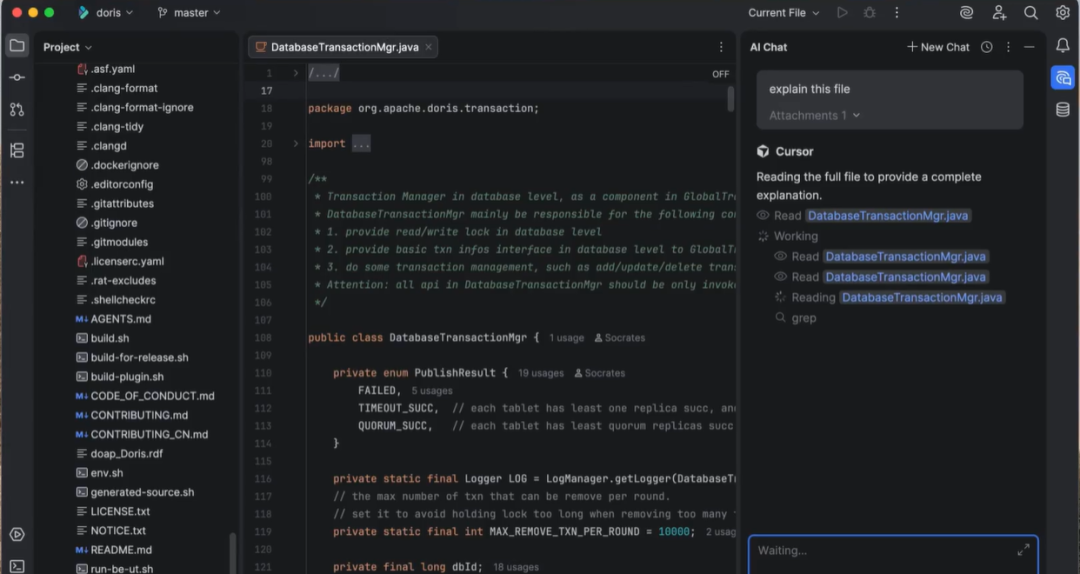Click eye icon of second nested Read entry
The height and width of the screenshot is (574, 1080).
tap(780, 276)
